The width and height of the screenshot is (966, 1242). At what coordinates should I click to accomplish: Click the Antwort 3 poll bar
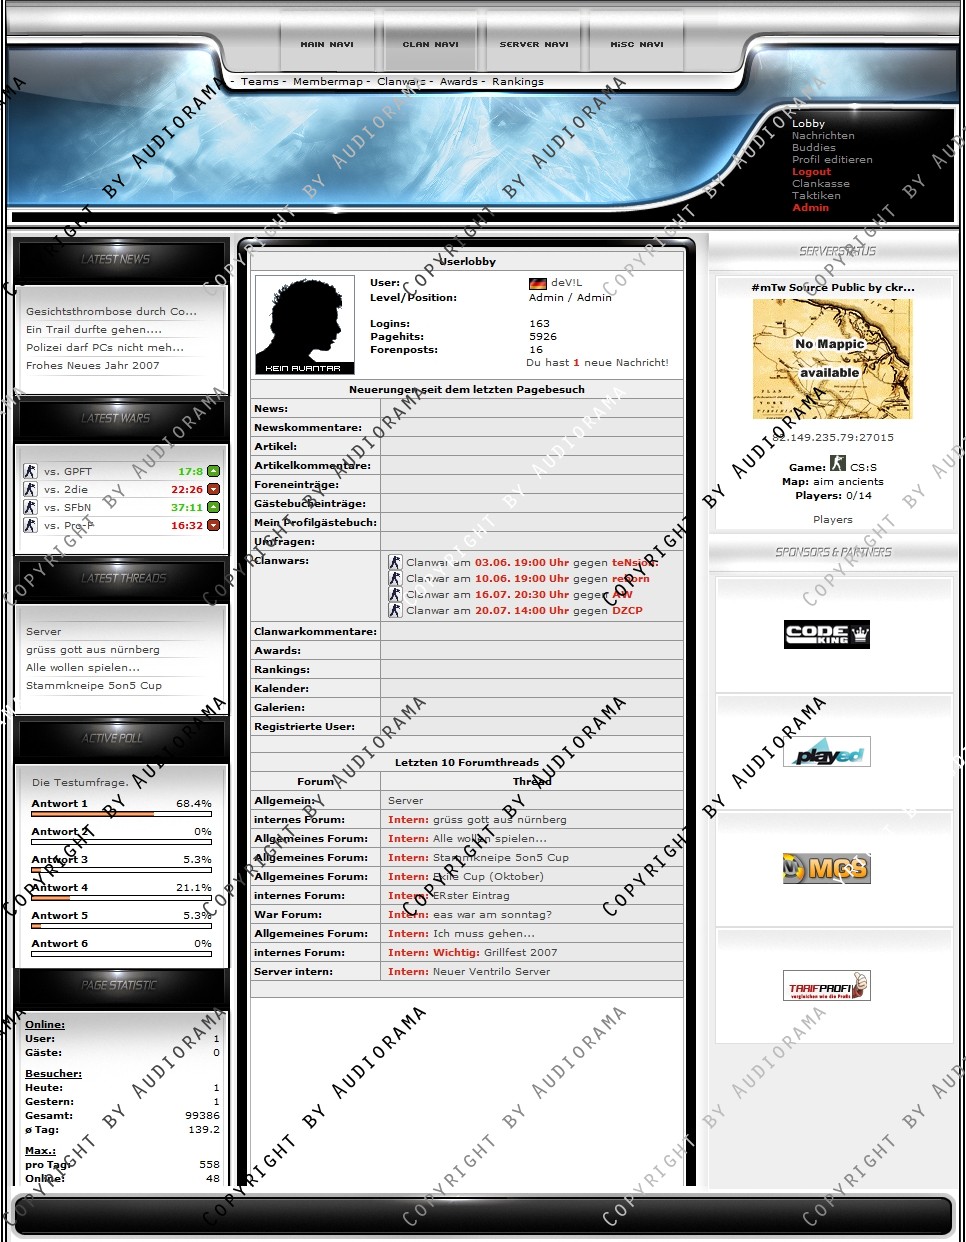pyautogui.click(x=121, y=870)
